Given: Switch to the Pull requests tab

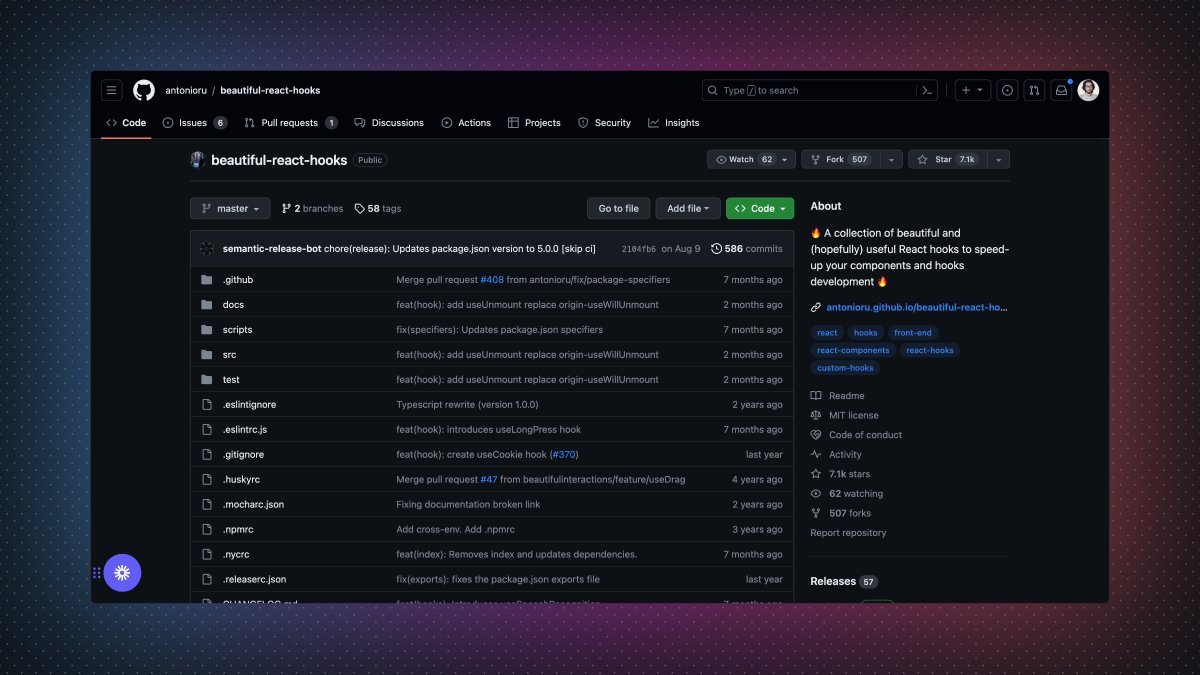Looking at the screenshot, I should click(291, 122).
